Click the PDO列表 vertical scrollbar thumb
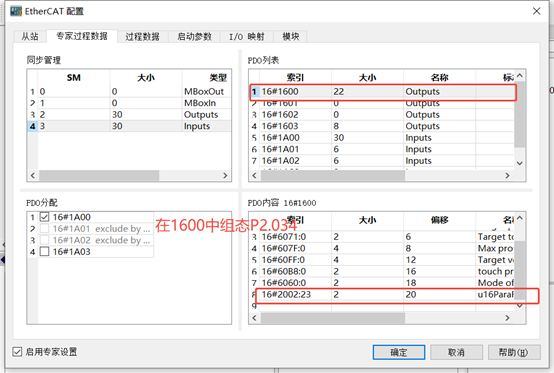 [519, 114]
